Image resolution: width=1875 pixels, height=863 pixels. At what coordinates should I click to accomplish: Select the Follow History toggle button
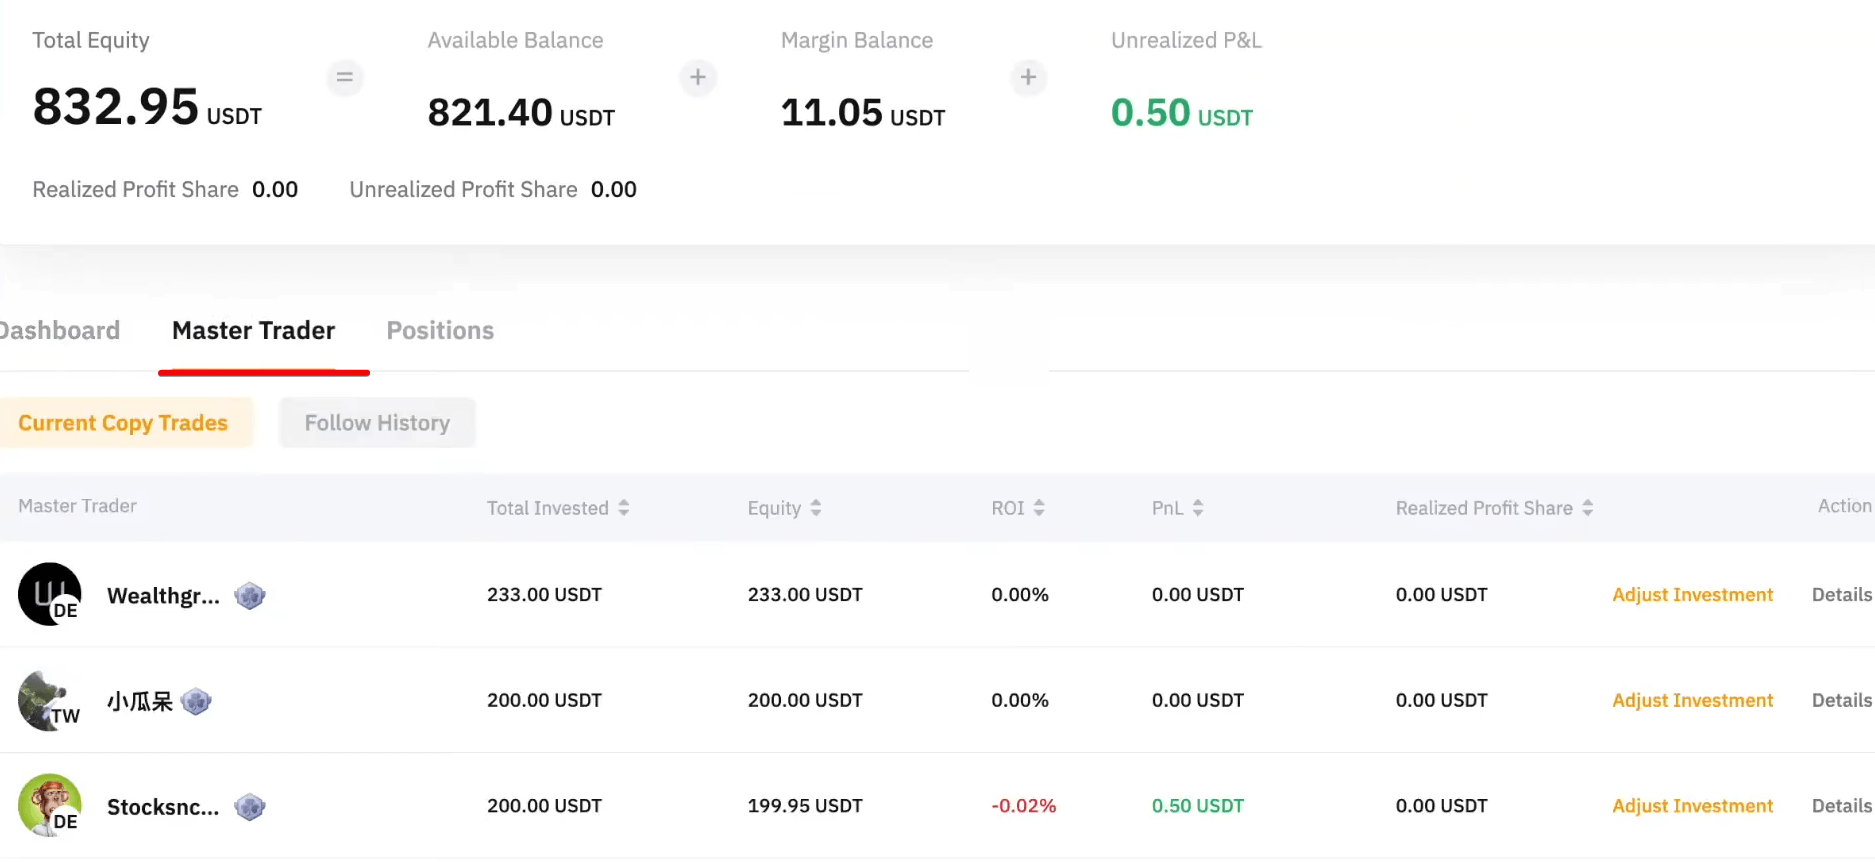[377, 423]
